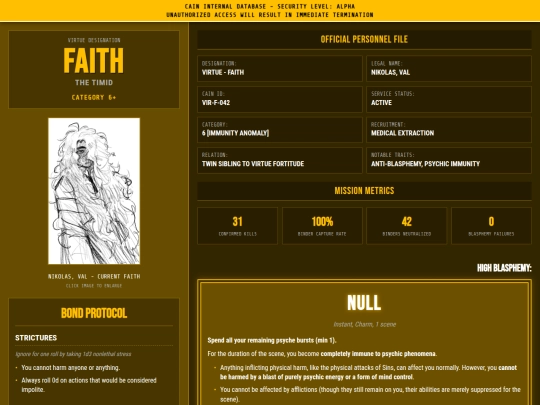Select legal name 'NIKOLAS, VAL'
The image size is (540, 405).
(390, 72)
